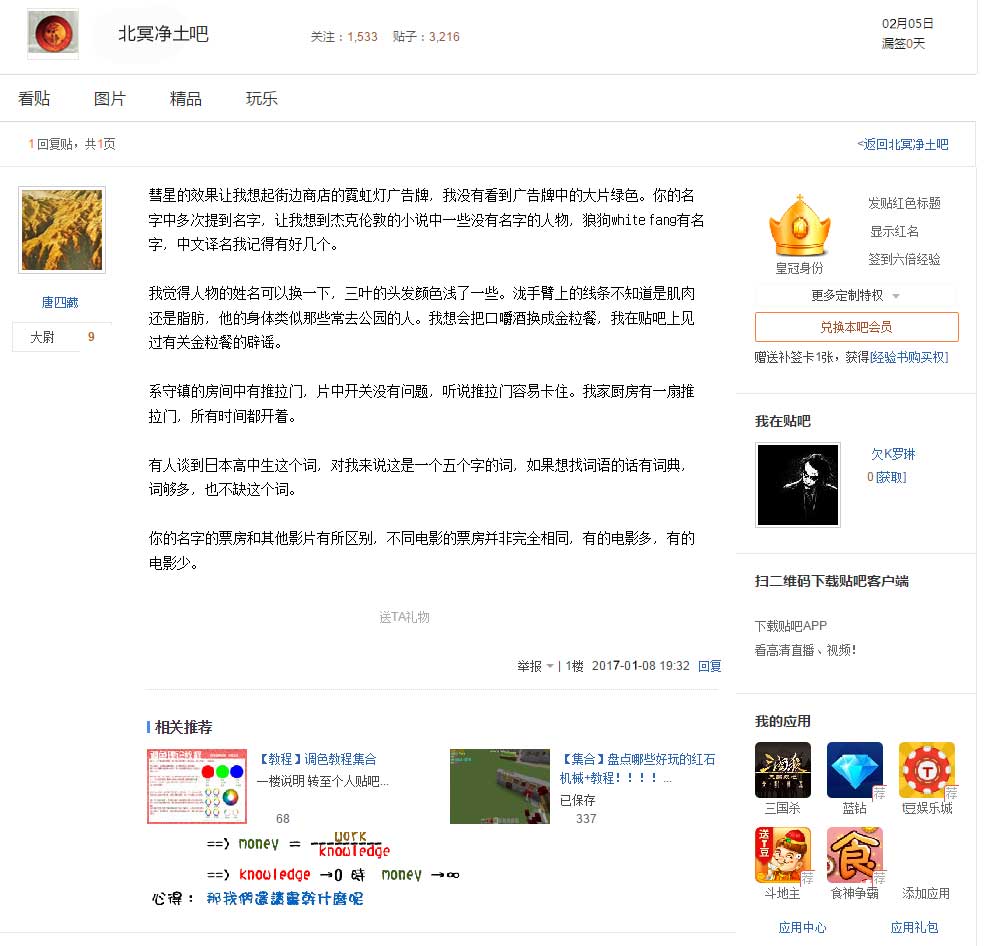The width and height of the screenshot is (994, 946).
Task: Click 相关推荐 section heading
Action: pos(183,727)
